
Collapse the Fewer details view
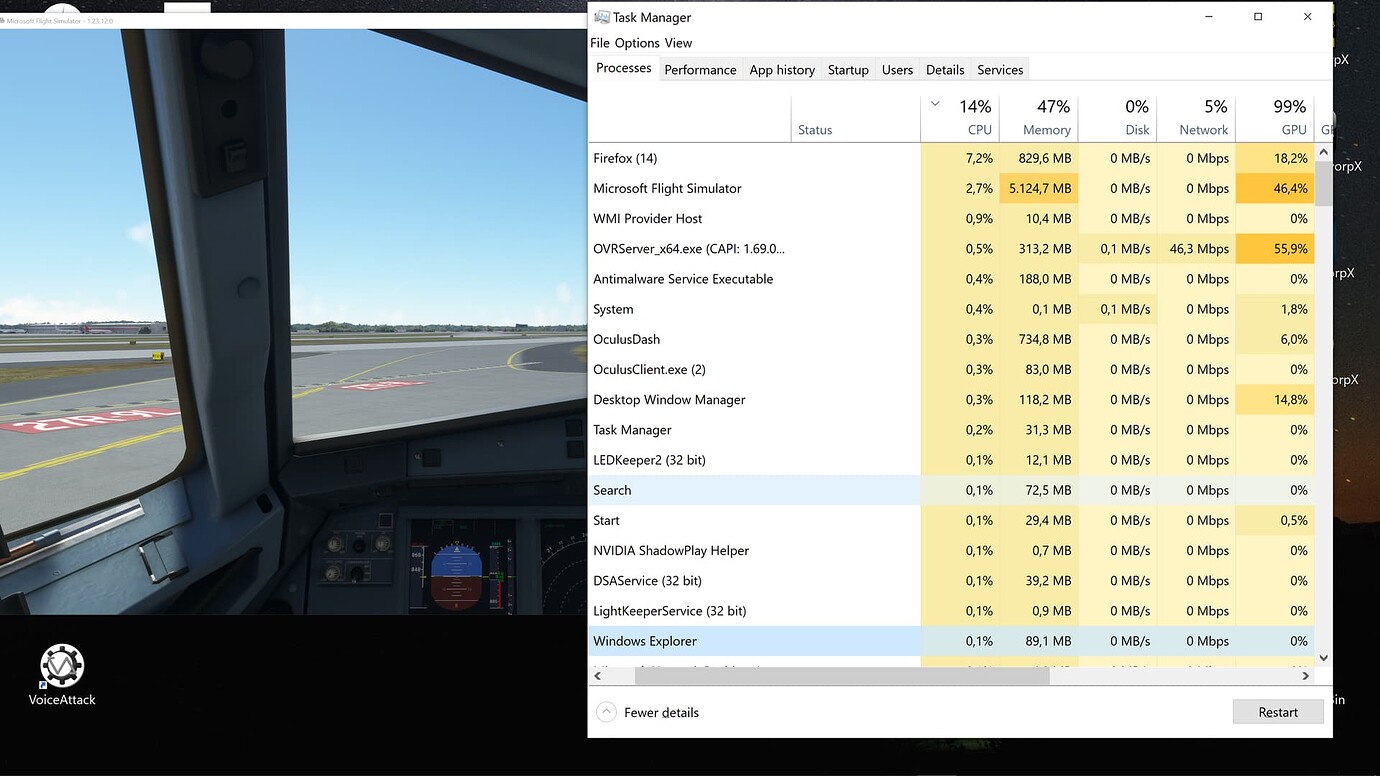click(x=662, y=711)
